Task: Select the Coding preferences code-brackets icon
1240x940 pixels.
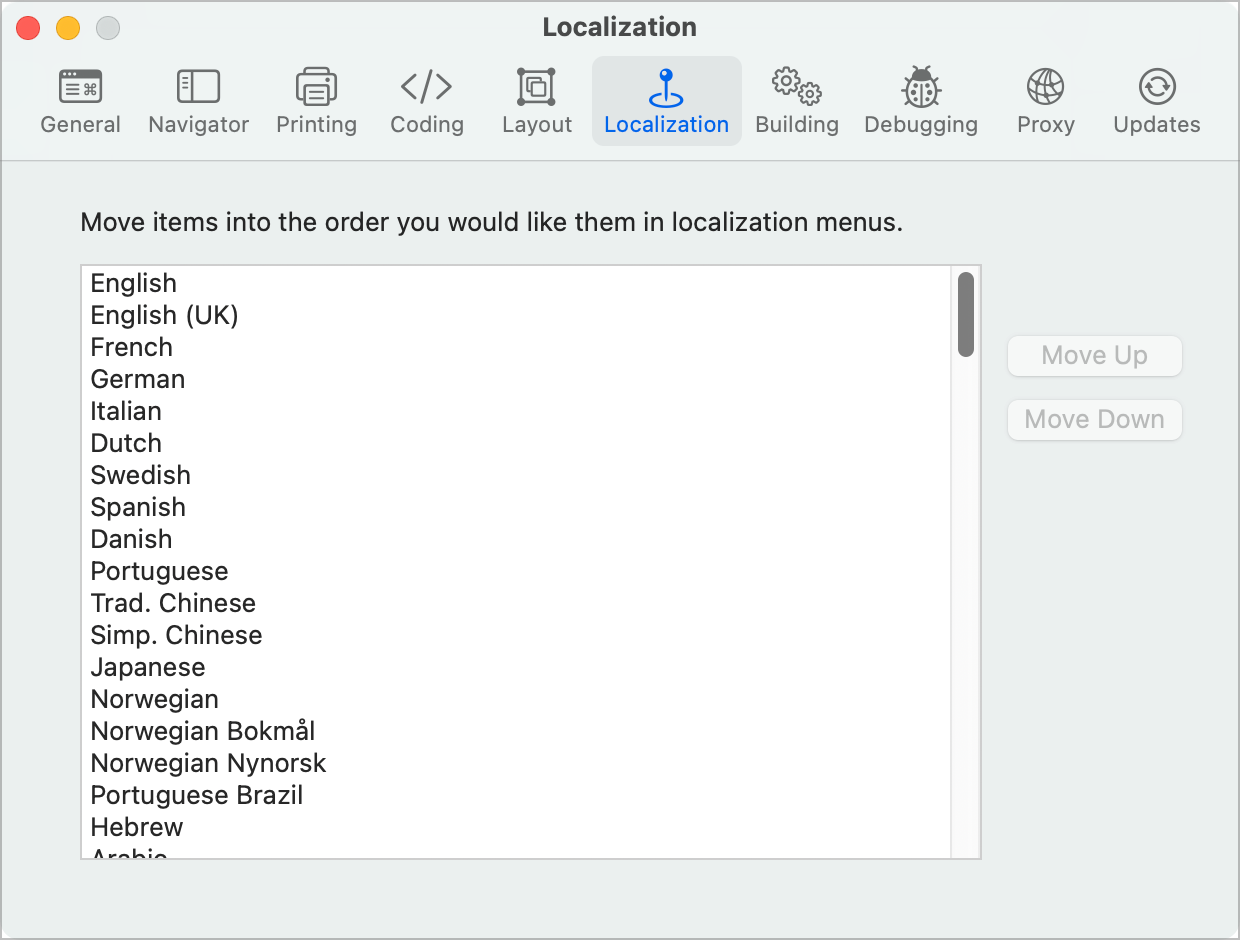Action: click(427, 88)
